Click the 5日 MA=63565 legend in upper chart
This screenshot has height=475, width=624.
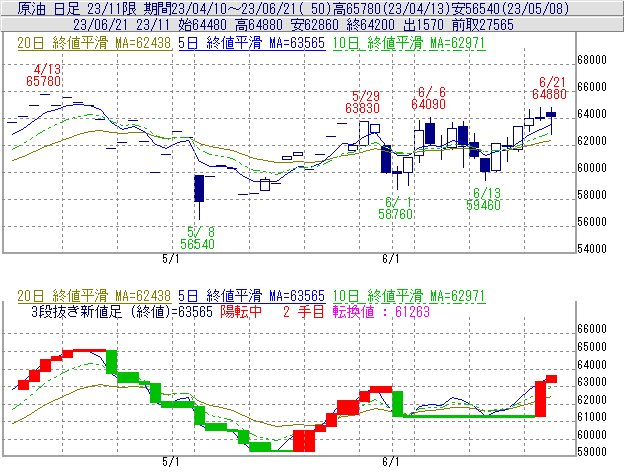pos(252,43)
